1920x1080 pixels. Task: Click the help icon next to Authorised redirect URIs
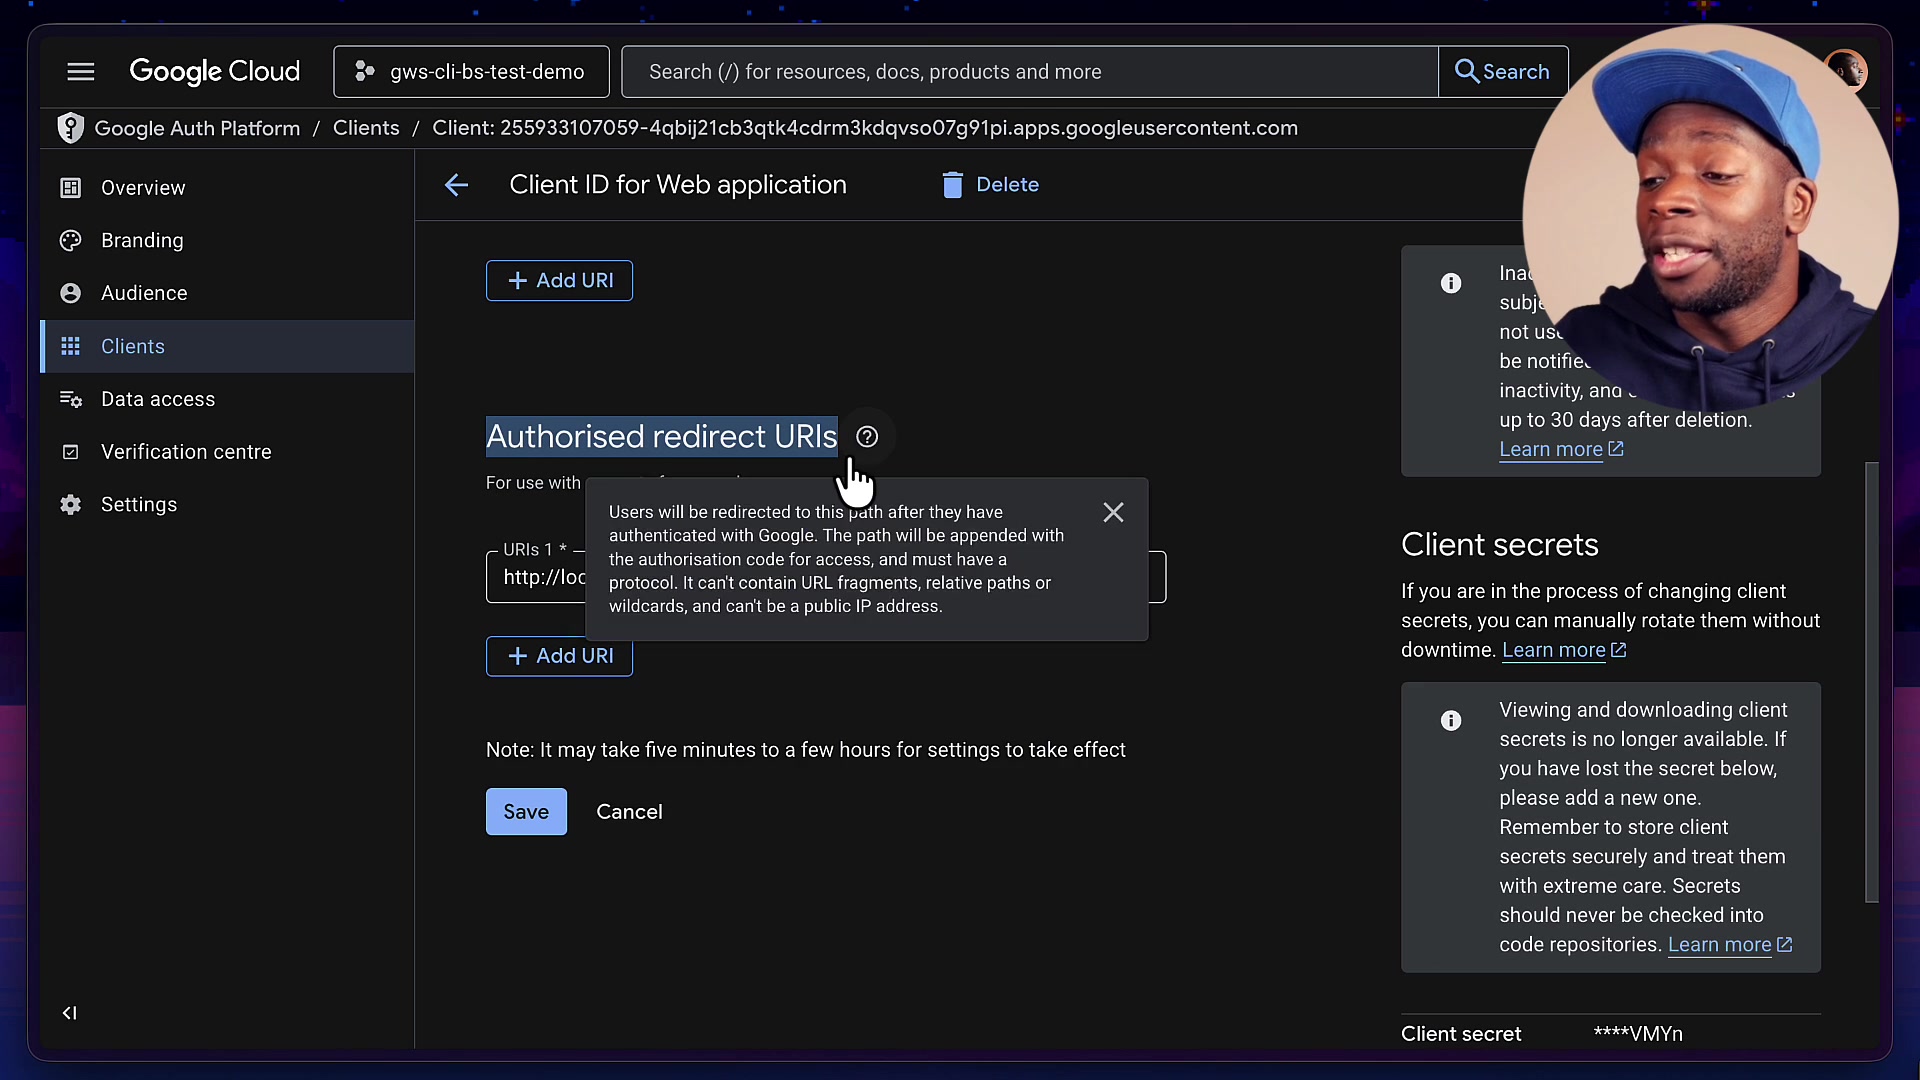click(866, 436)
